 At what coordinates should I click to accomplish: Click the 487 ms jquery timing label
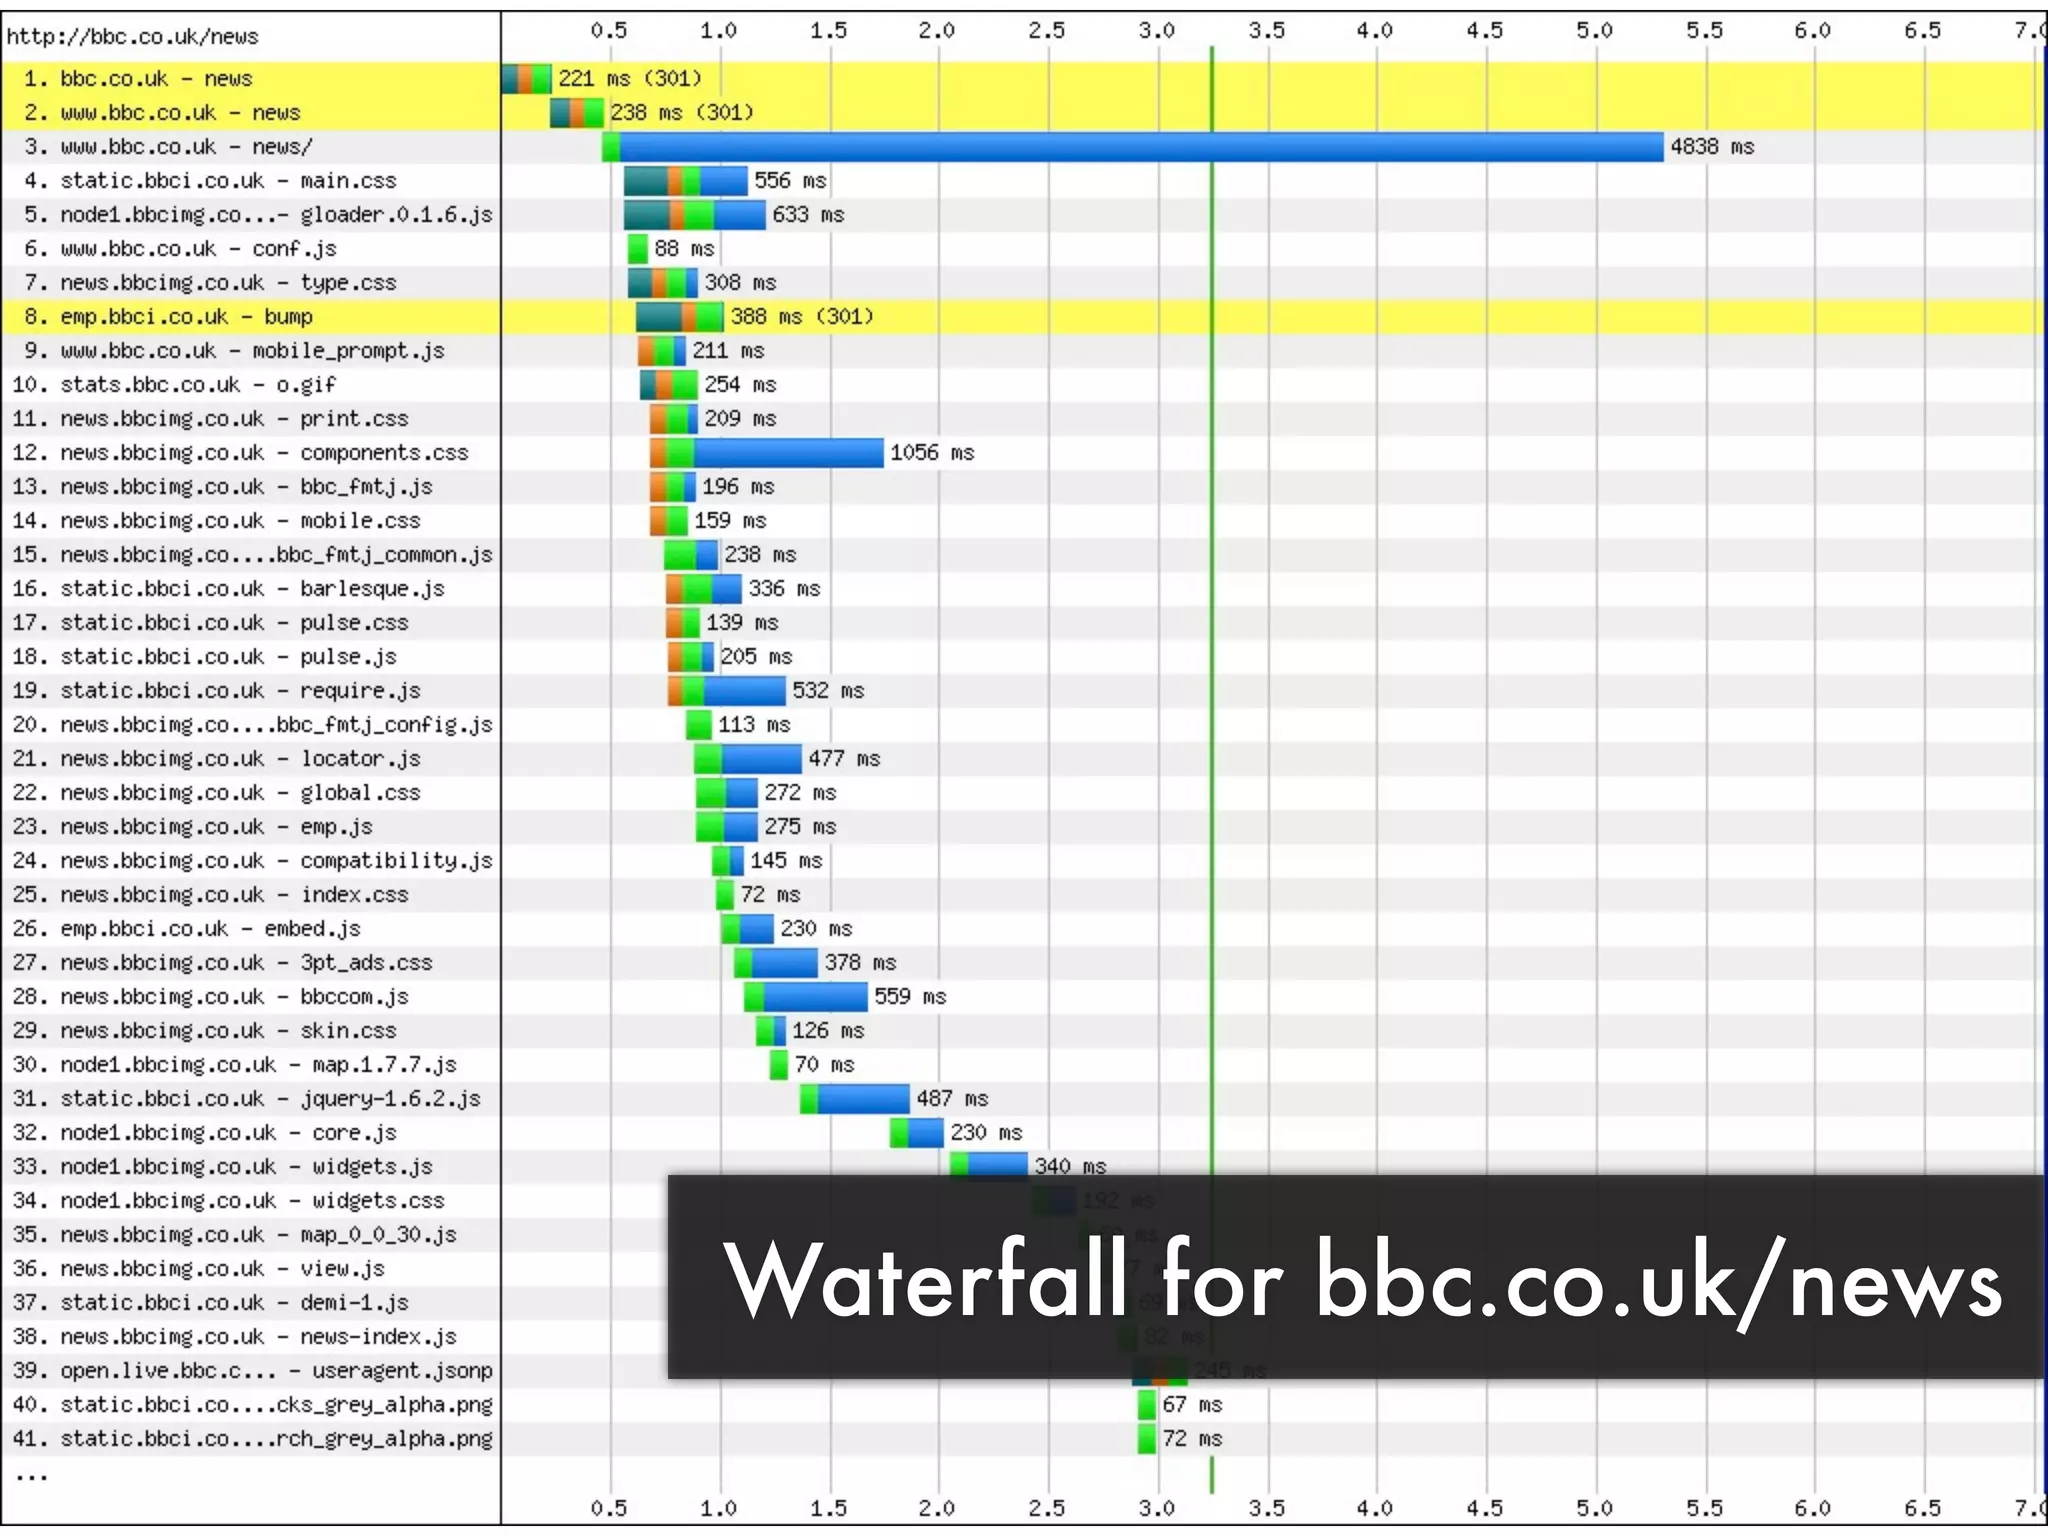tap(952, 1098)
